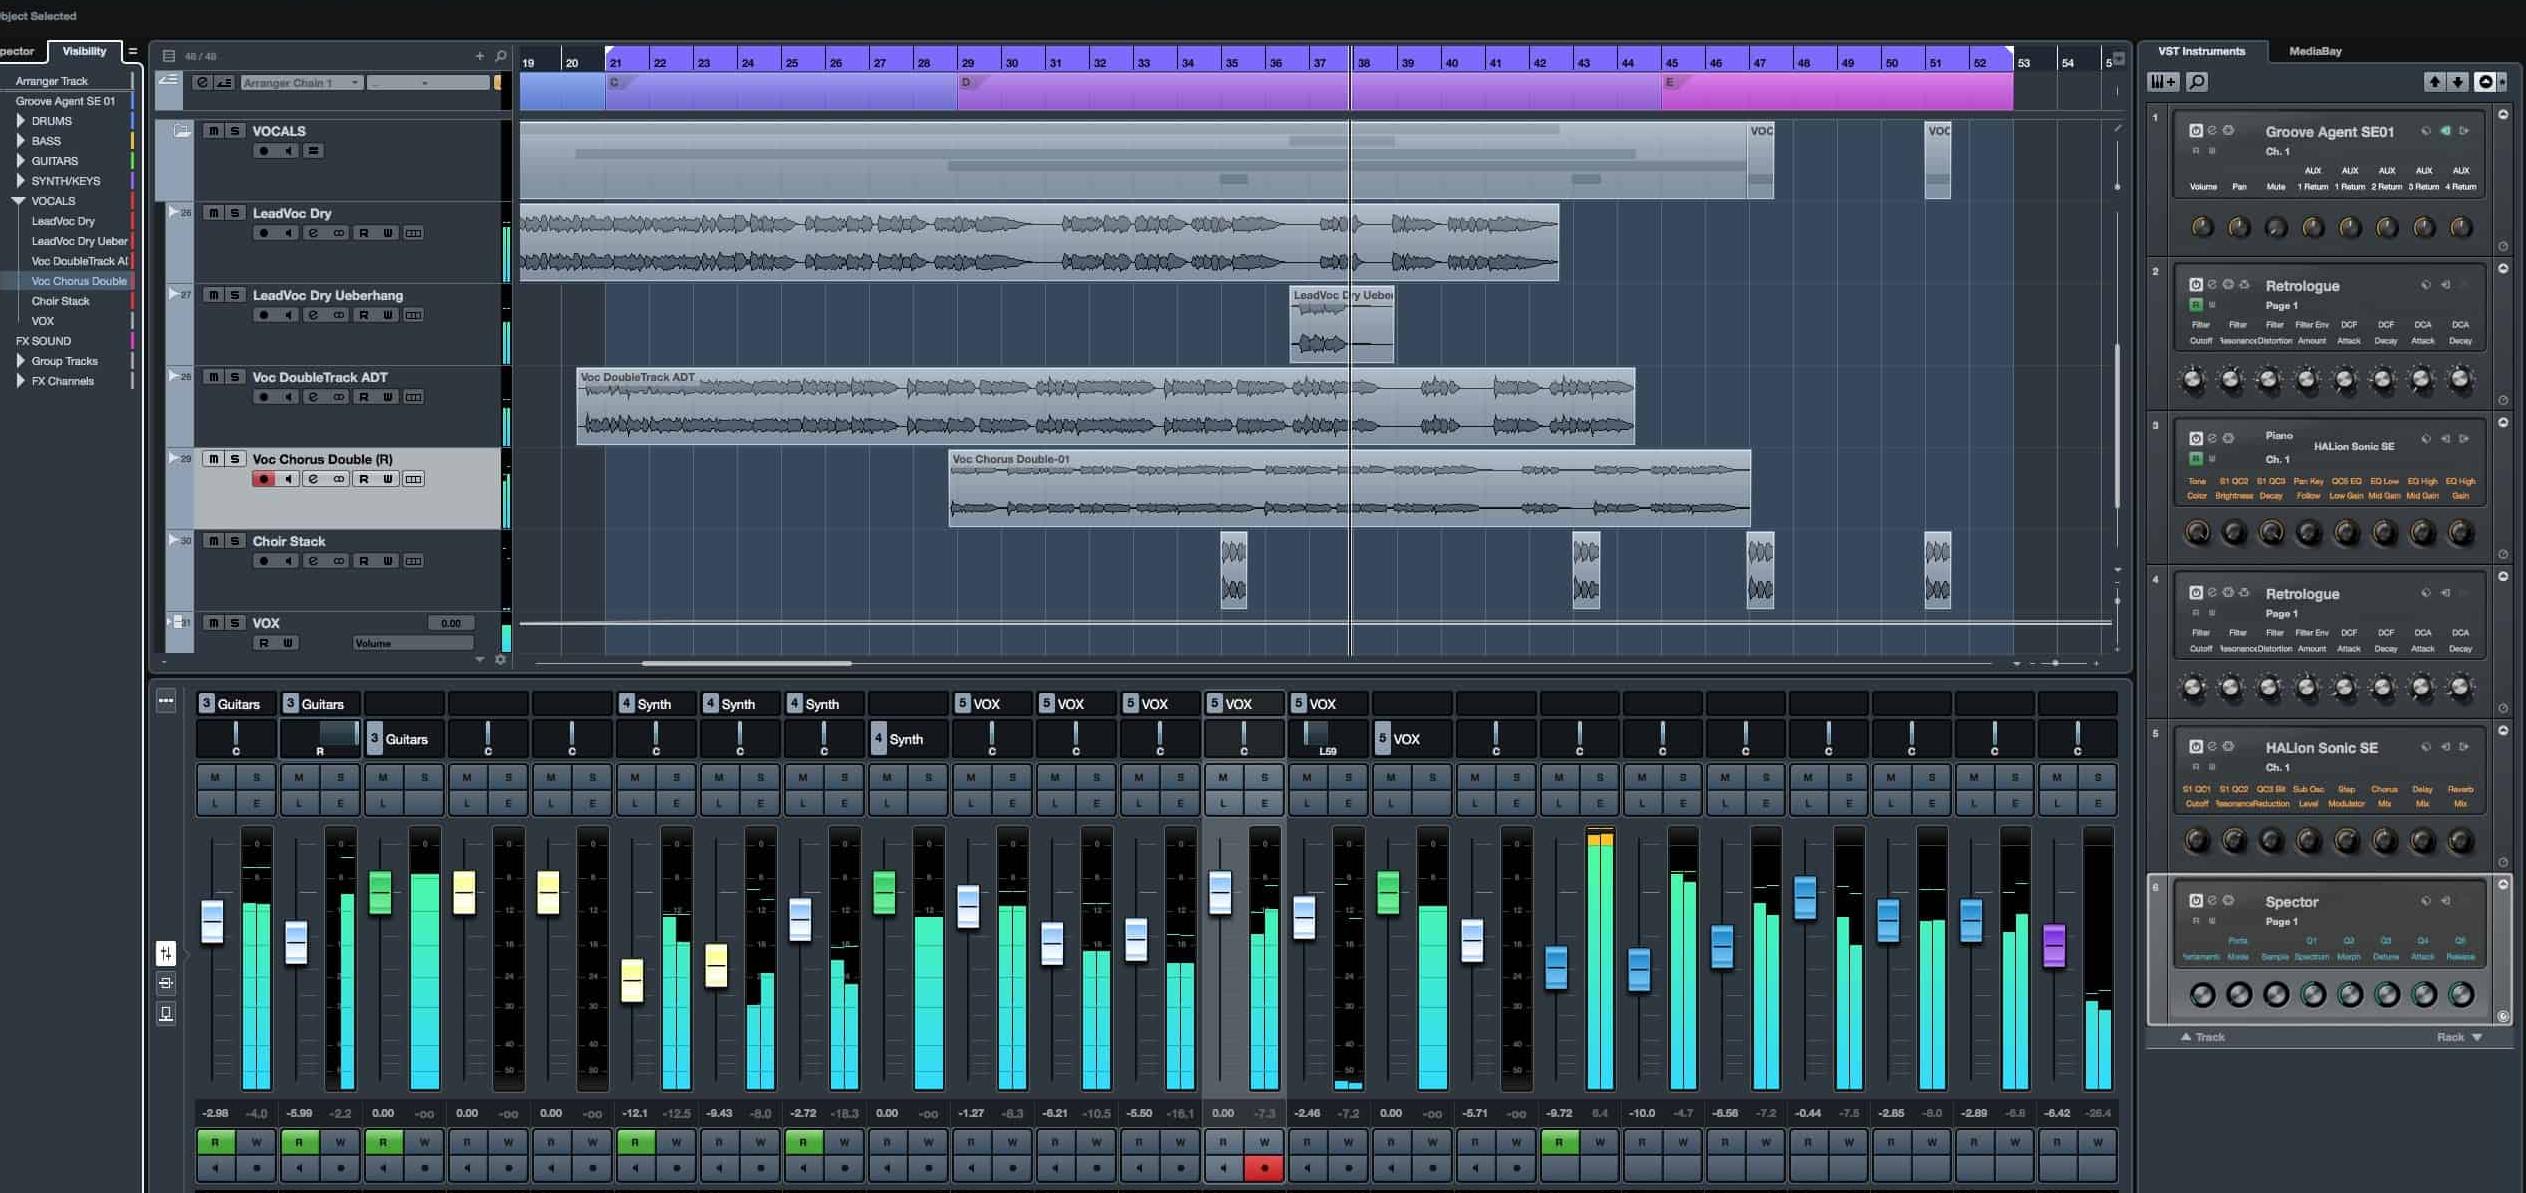
Task: Click the 'Arranger Track' item in visibility list
Action: [x=51, y=81]
